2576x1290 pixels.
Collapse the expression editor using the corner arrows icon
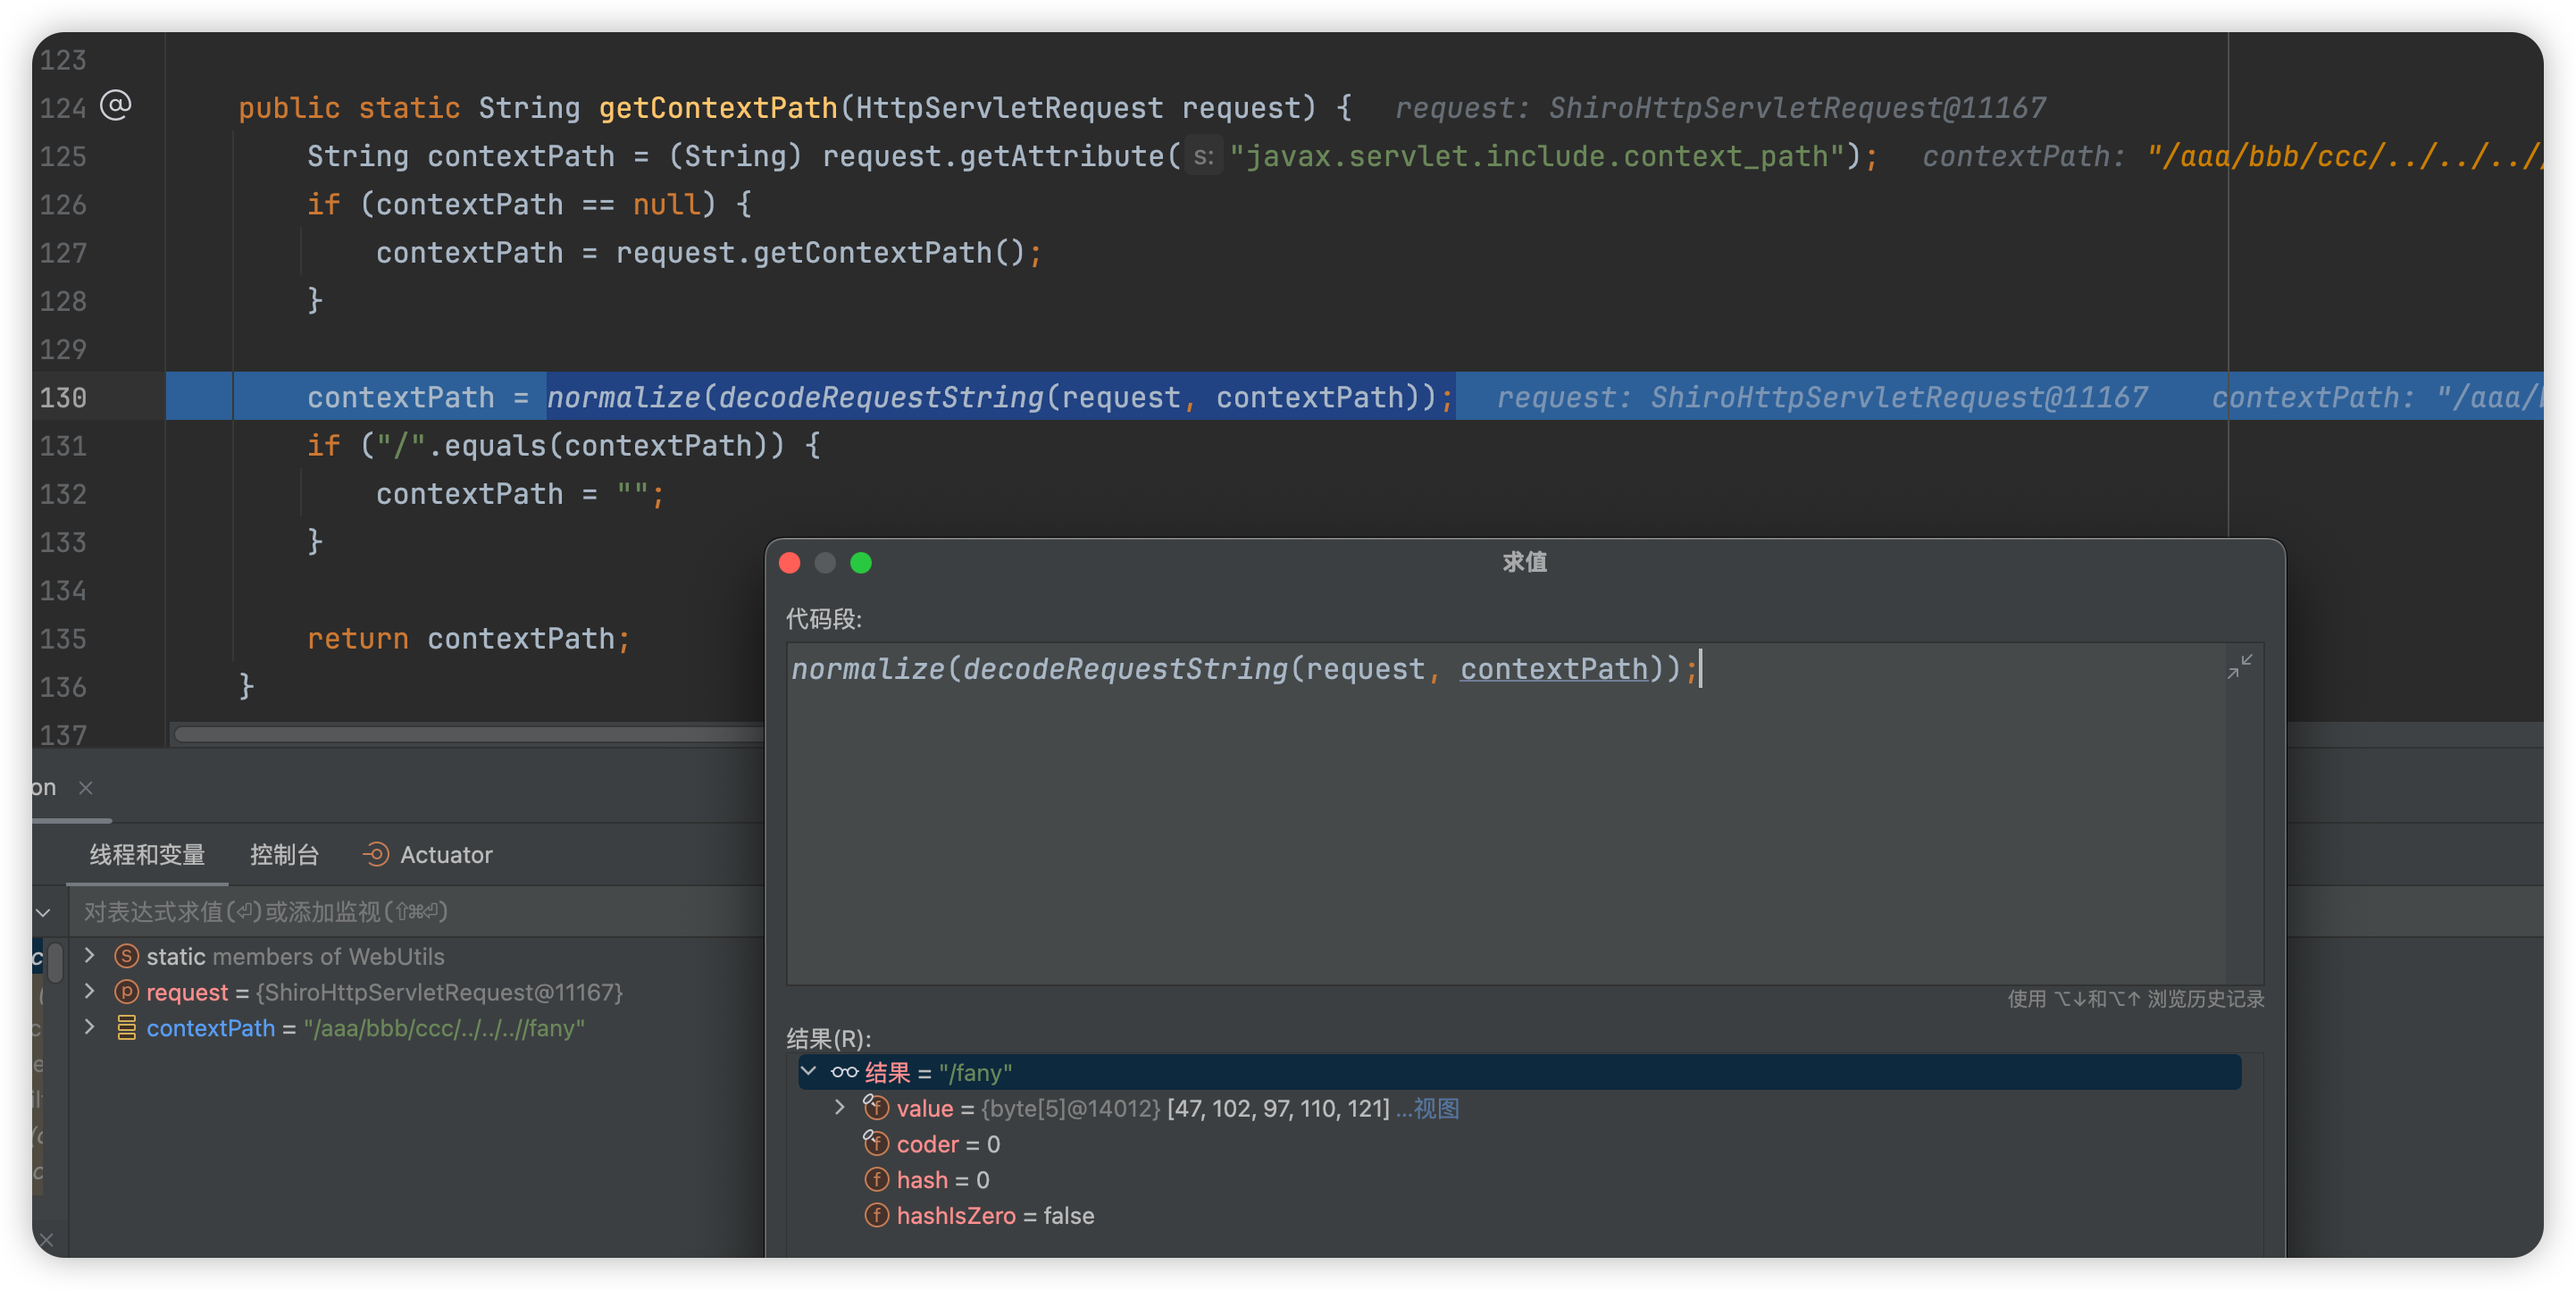[x=2239, y=666]
